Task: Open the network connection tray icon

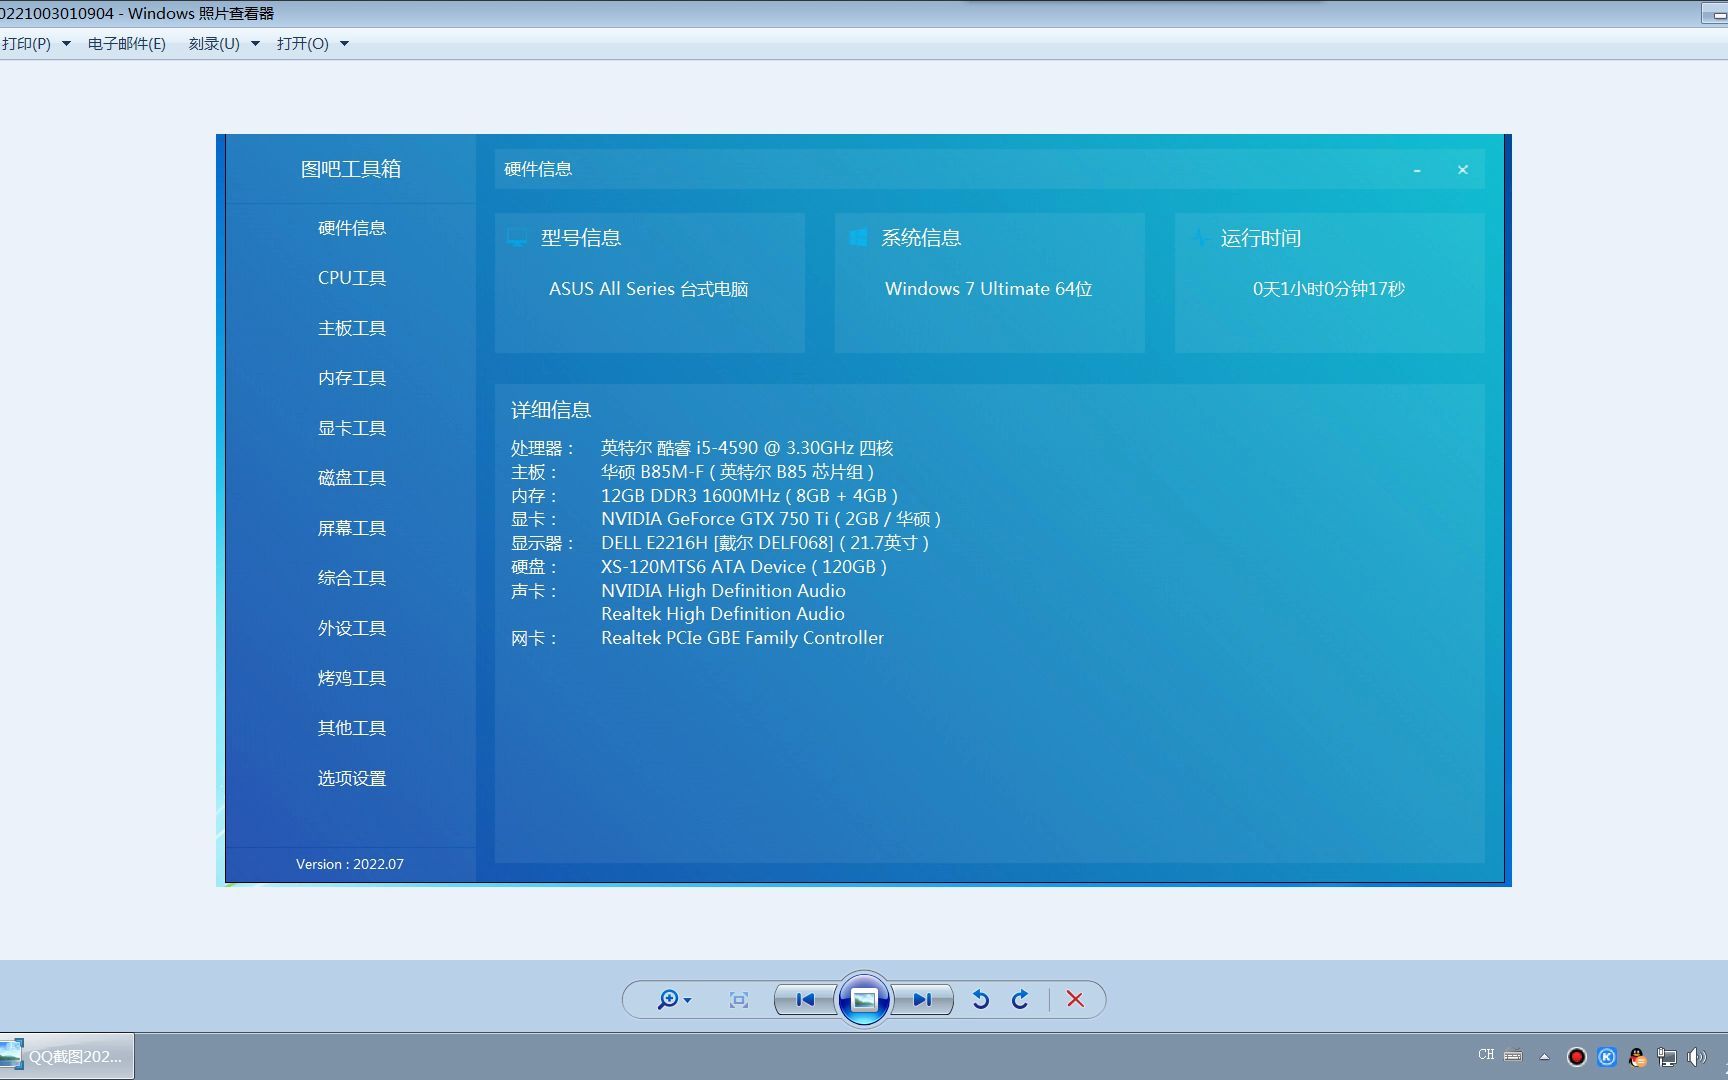Action: point(1667,1056)
